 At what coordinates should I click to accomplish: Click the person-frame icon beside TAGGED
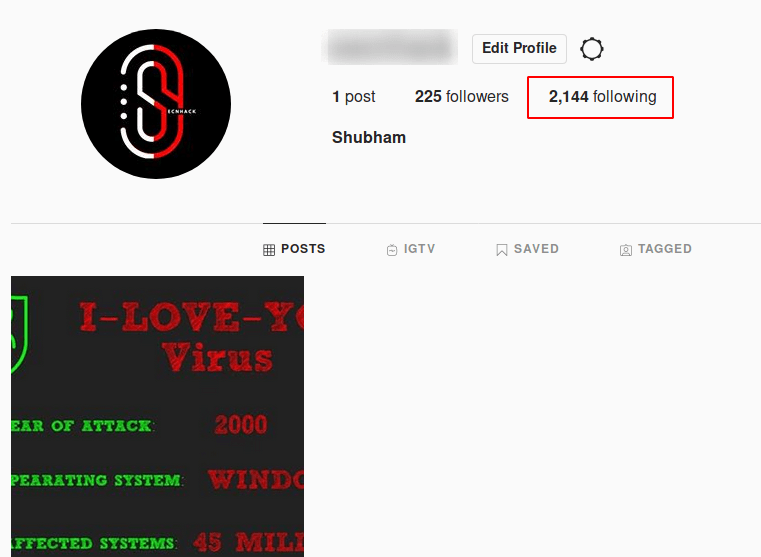[x=626, y=250]
